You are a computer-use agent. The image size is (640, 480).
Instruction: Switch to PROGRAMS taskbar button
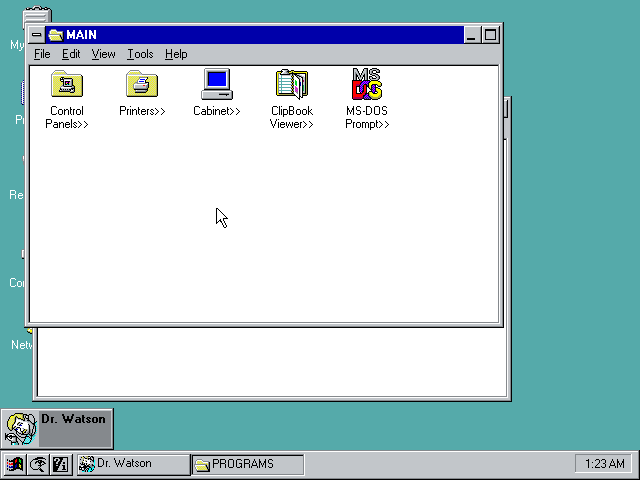click(248, 464)
